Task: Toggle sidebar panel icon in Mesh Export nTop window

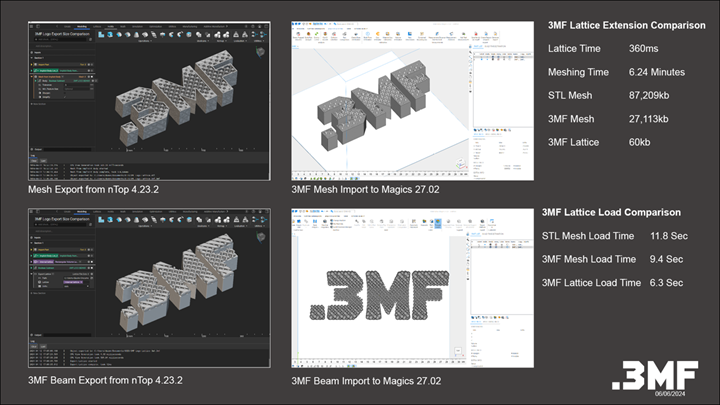Action: tap(38, 27)
